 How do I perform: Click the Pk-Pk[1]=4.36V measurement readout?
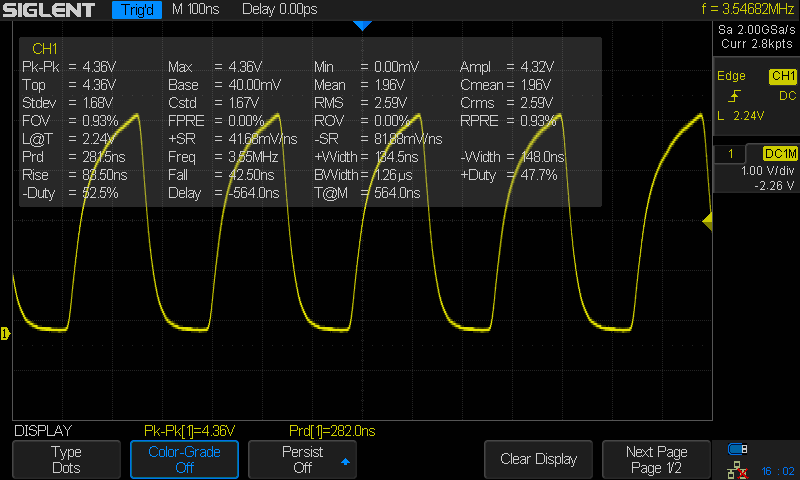pyautogui.click(x=190, y=431)
